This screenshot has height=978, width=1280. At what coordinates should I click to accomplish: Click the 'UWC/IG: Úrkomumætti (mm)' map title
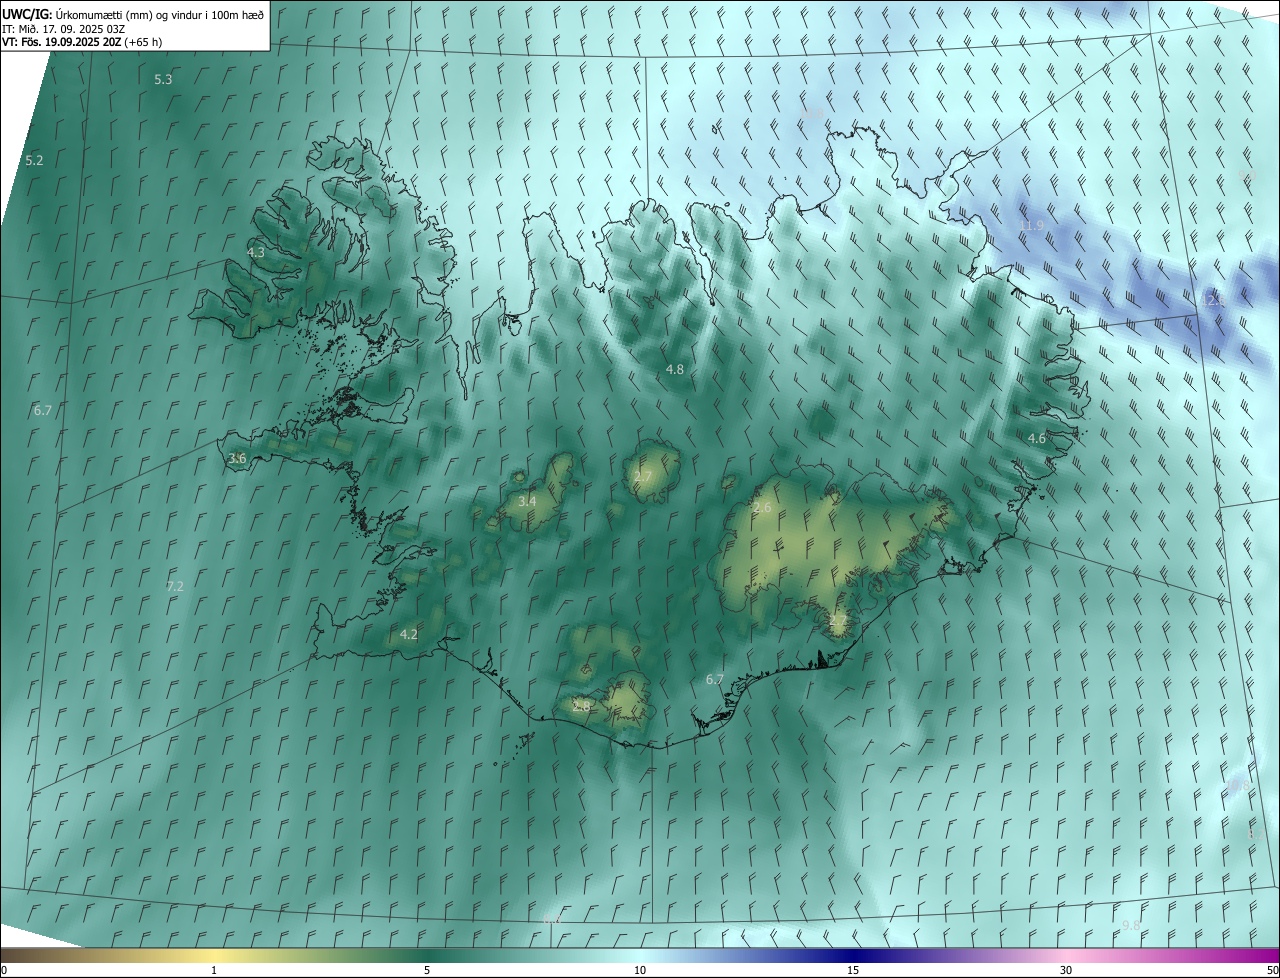click(x=134, y=14)
